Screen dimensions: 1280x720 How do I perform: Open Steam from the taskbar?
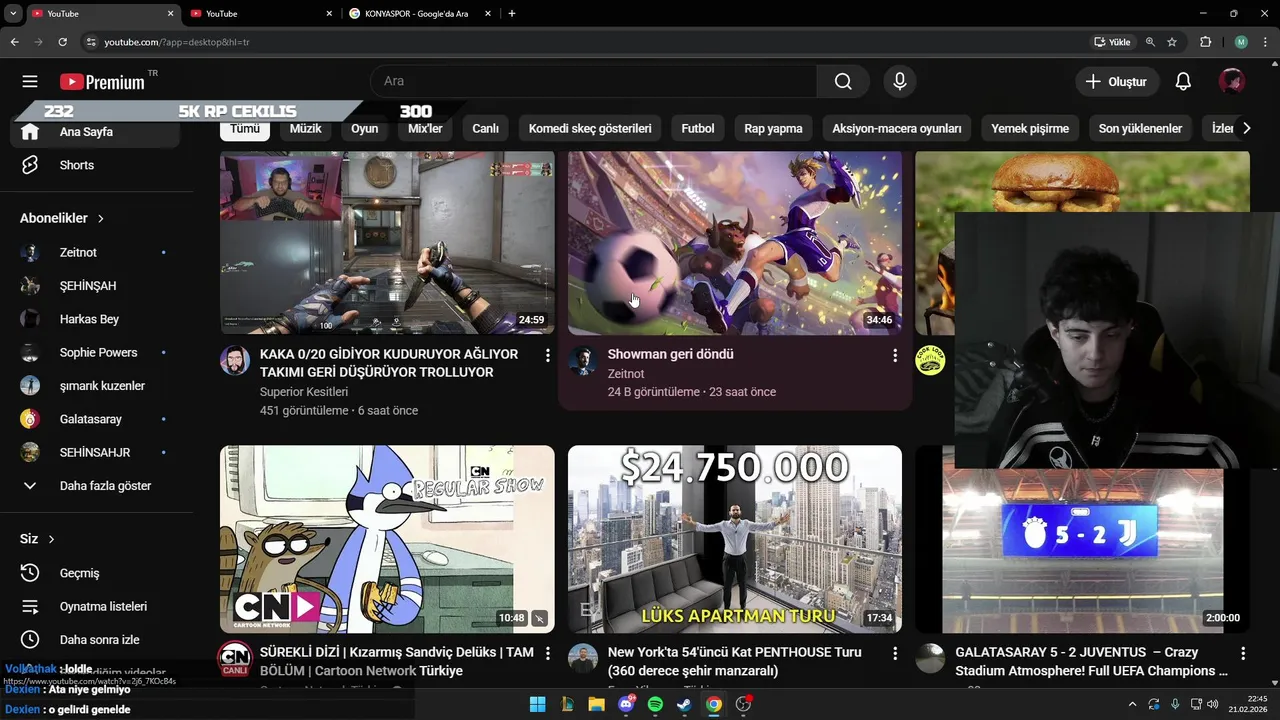684,704
